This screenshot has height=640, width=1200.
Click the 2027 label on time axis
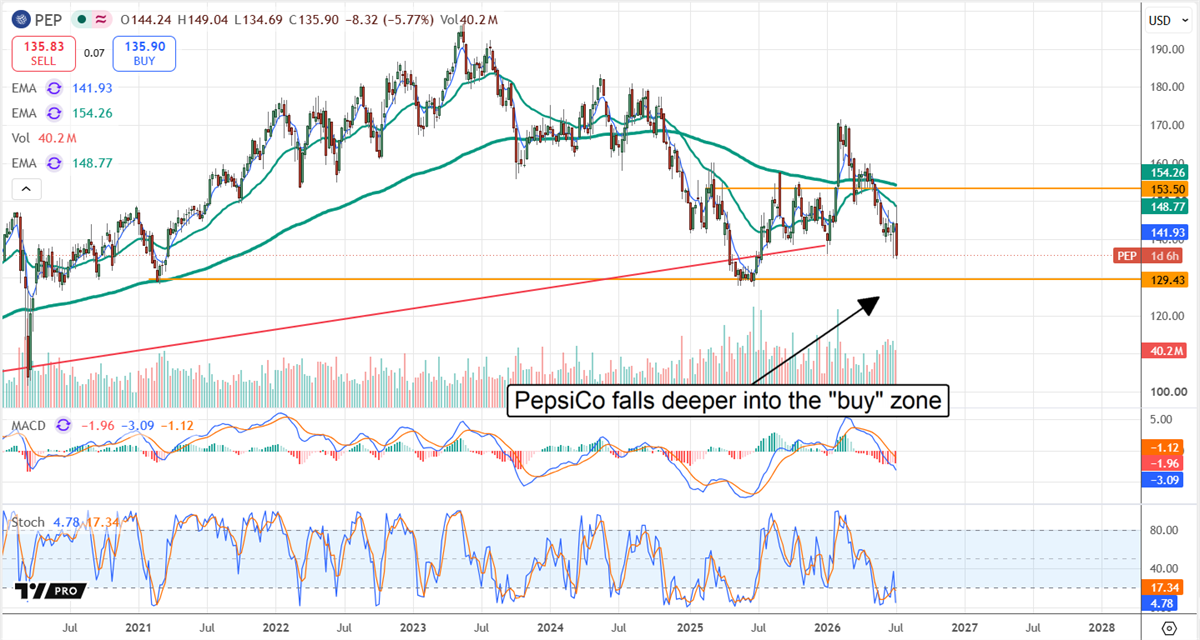coord(964,628)
